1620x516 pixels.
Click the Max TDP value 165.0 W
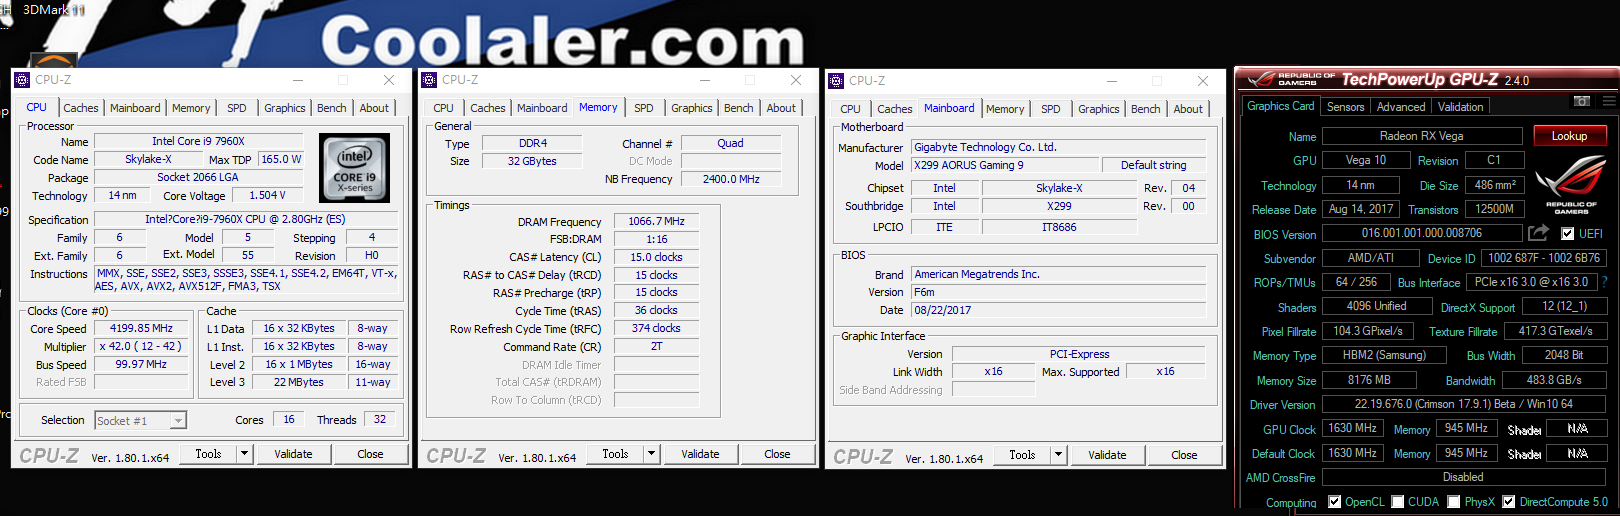280,159
